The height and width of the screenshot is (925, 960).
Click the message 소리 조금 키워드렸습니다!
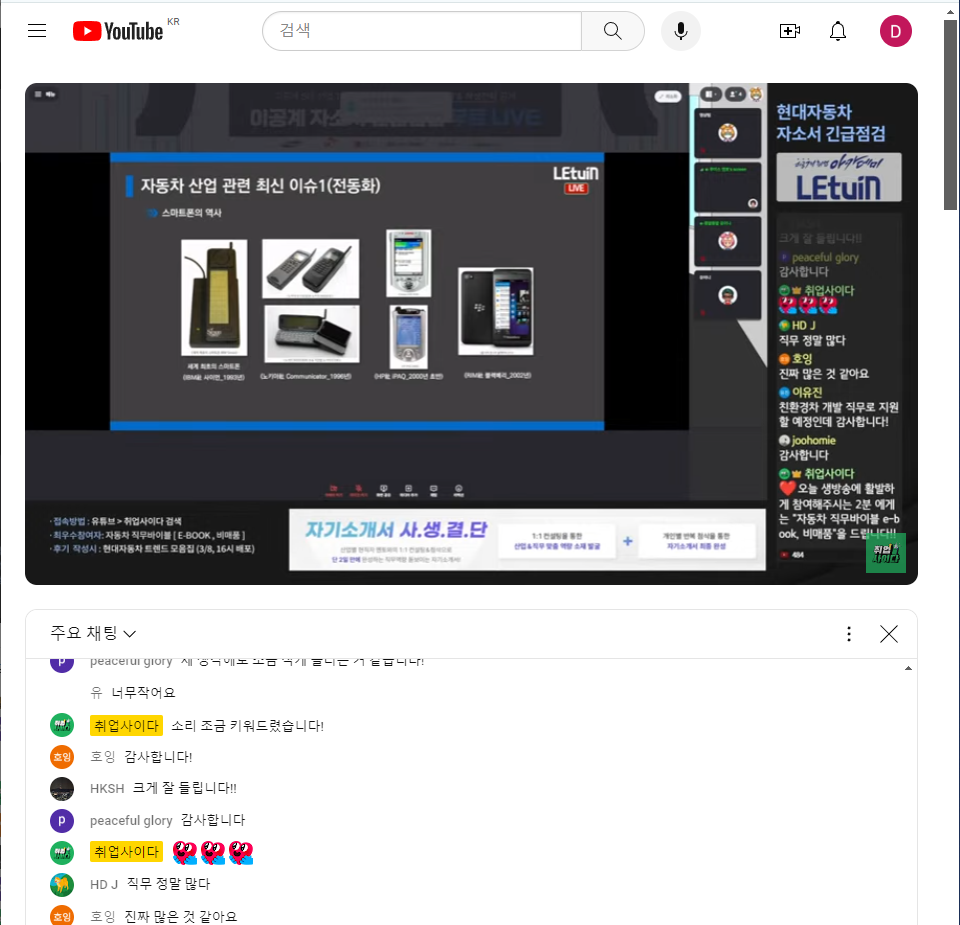point(247,725)
